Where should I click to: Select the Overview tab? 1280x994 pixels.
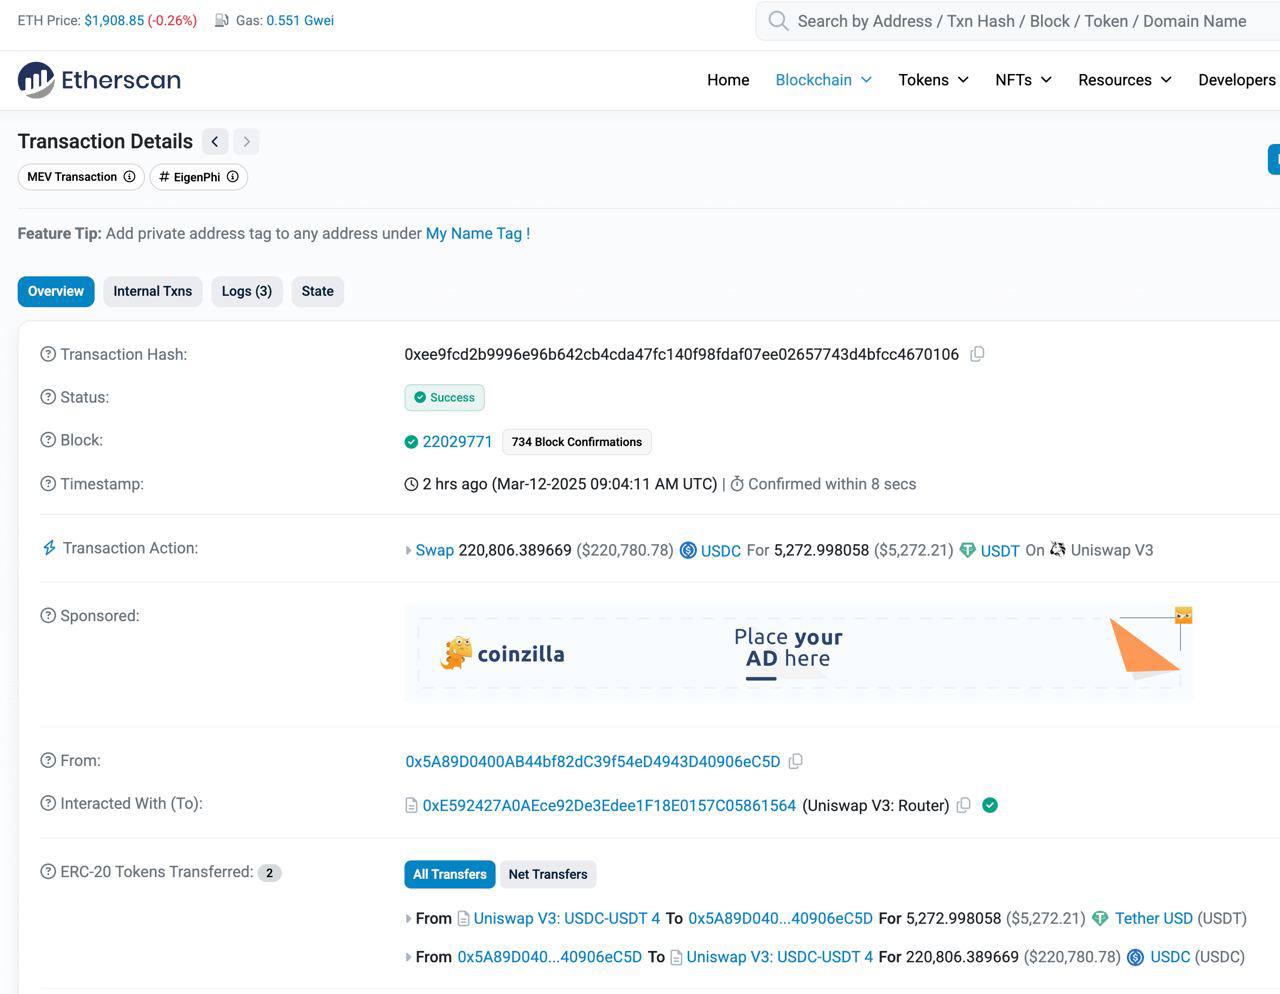pyautogui.click(x=56, y=291)
